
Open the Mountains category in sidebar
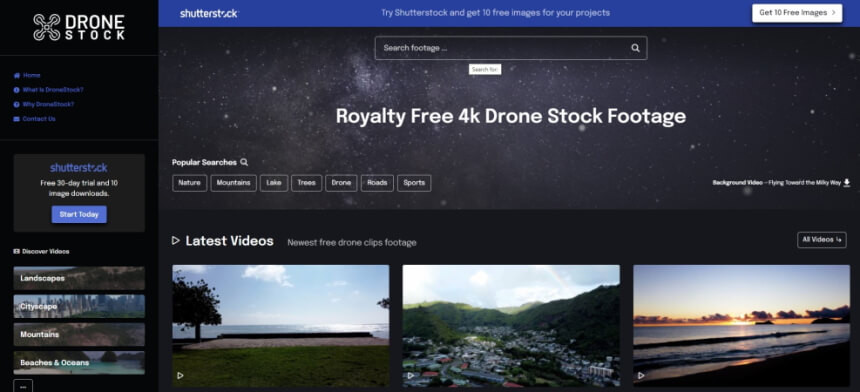[x=79, y=334]
